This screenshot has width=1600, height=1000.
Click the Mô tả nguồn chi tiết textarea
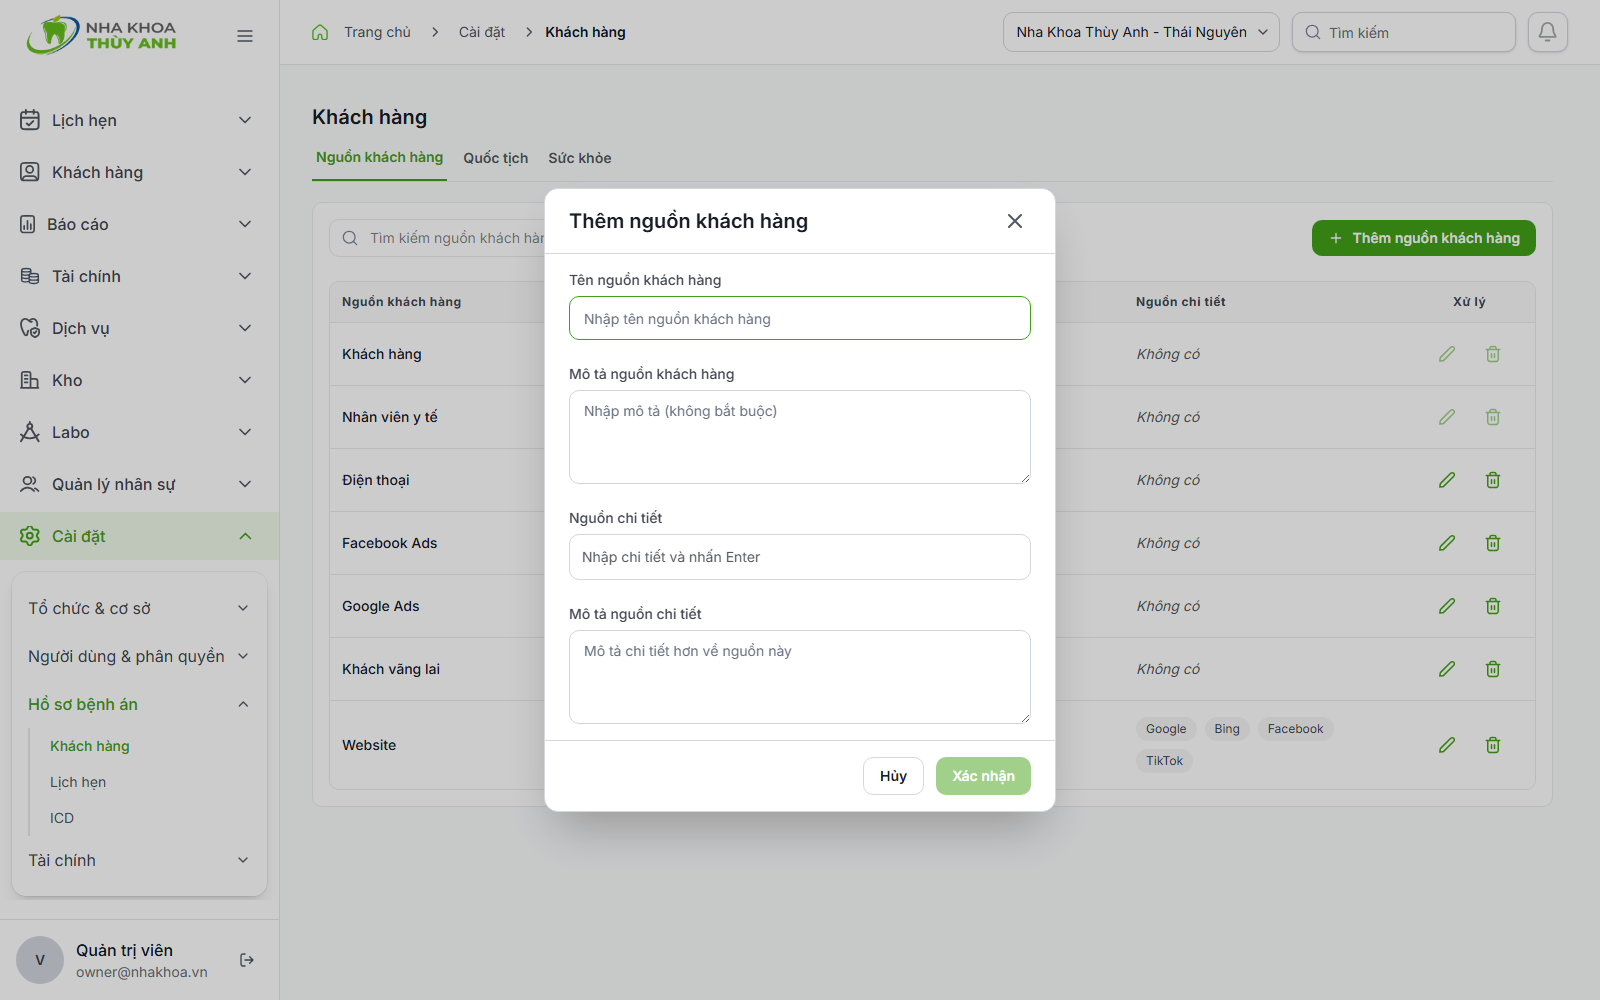click(800, 677)
